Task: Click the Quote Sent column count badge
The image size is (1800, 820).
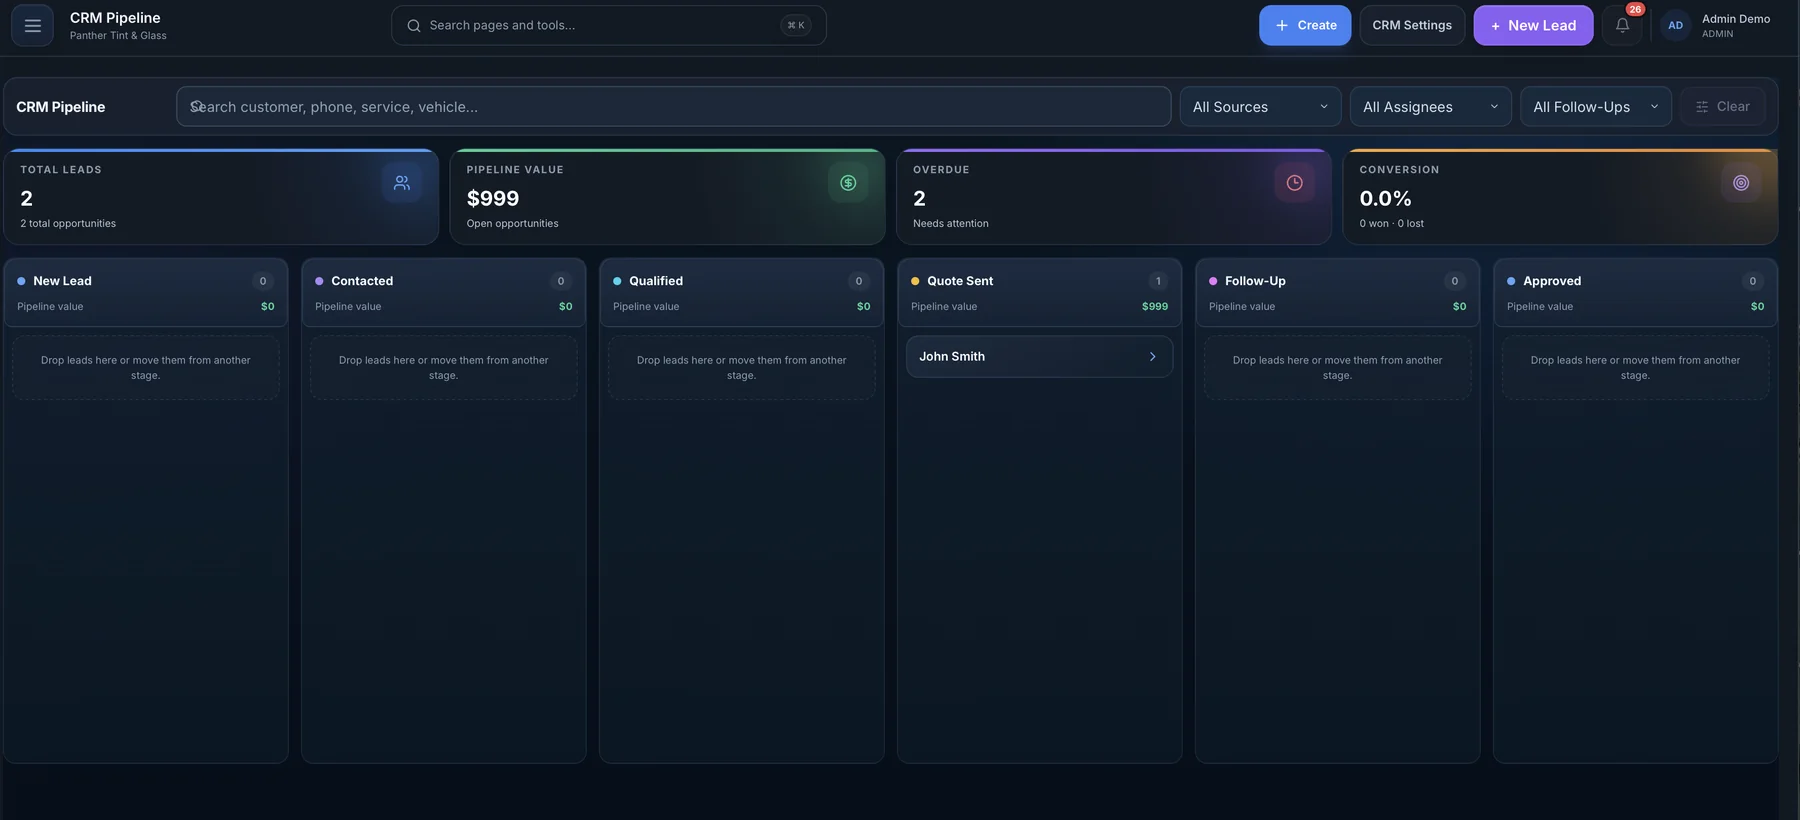Action: pos(1158,281)
